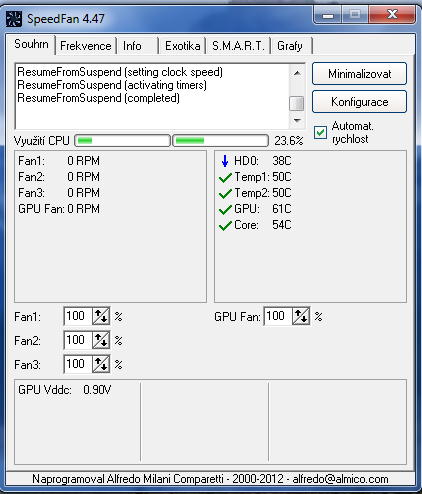Click the Fan3 percentage input field

[x=78, y=364]
